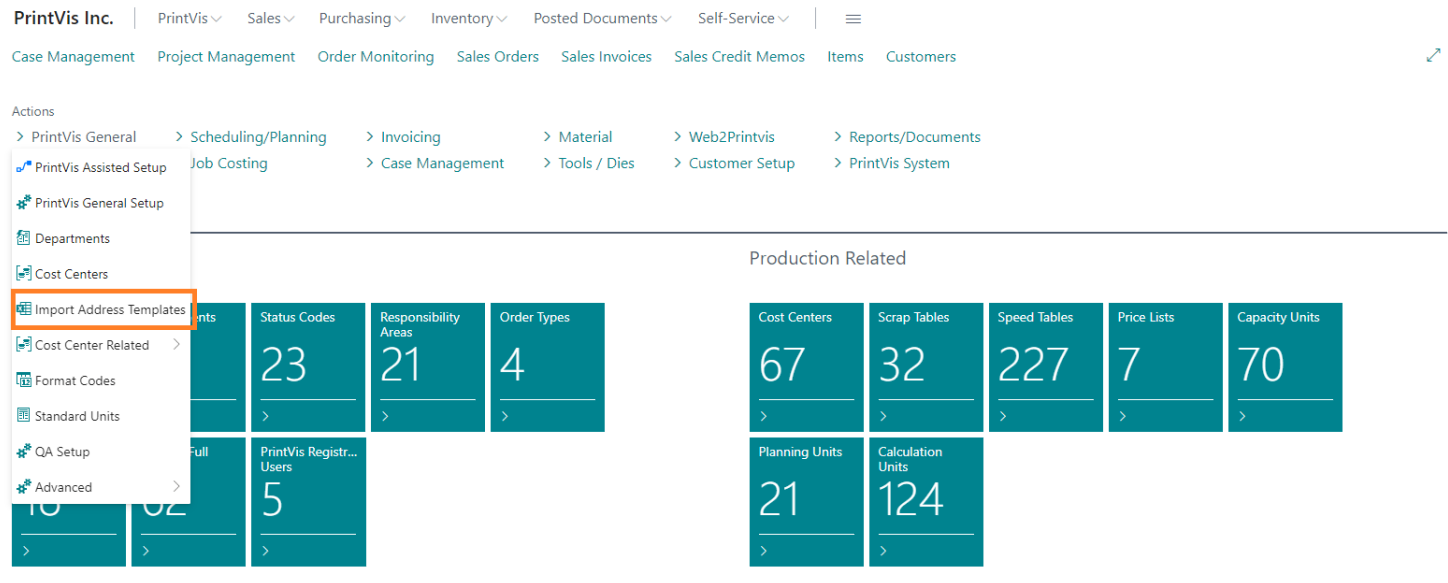Open the PrintVis Registered Users tile

[308, 502]
